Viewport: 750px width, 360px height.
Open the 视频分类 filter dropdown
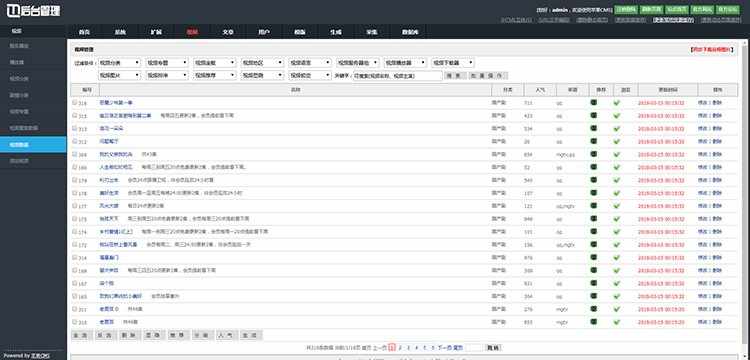click(x=120, y=63)
